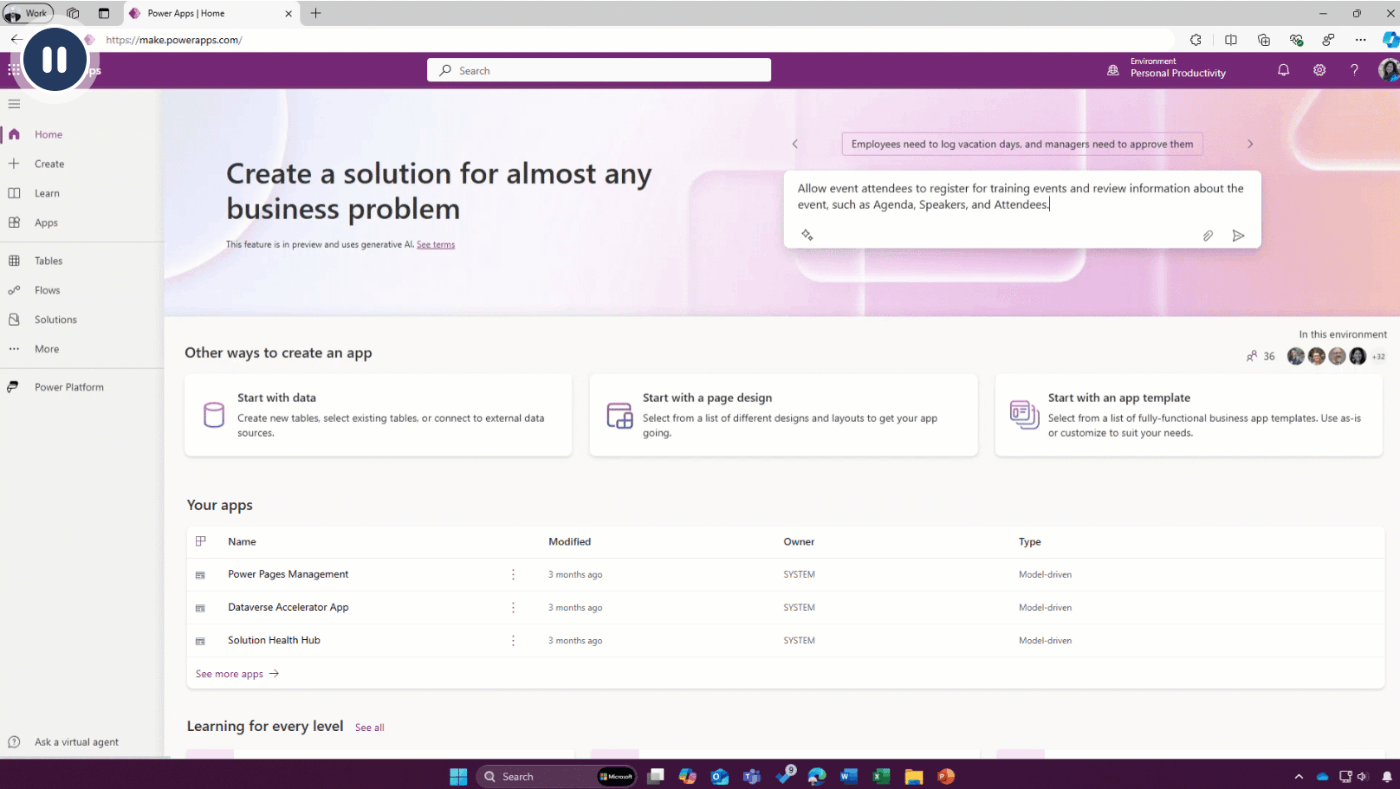
Task: Click the Power Apps search box
Action: point(599,70)
